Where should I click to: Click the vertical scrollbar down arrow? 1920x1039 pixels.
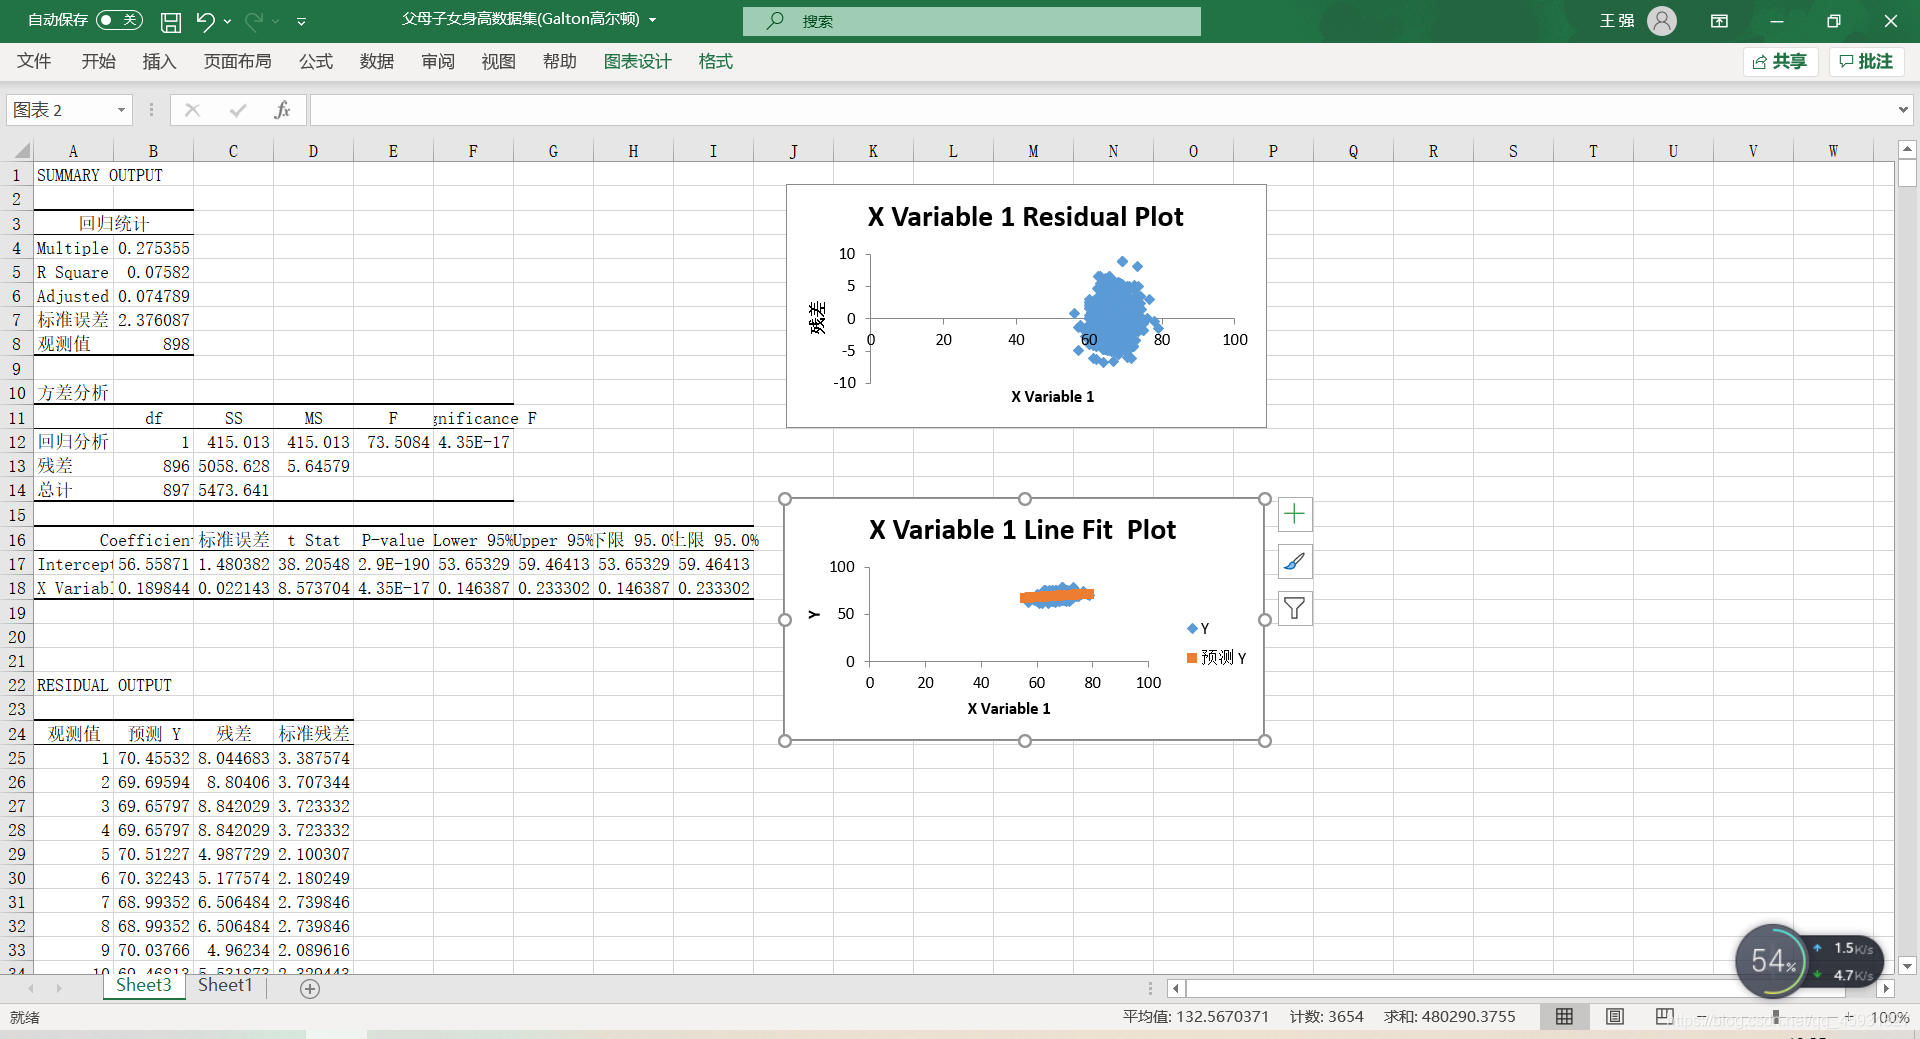(1907, 966)
